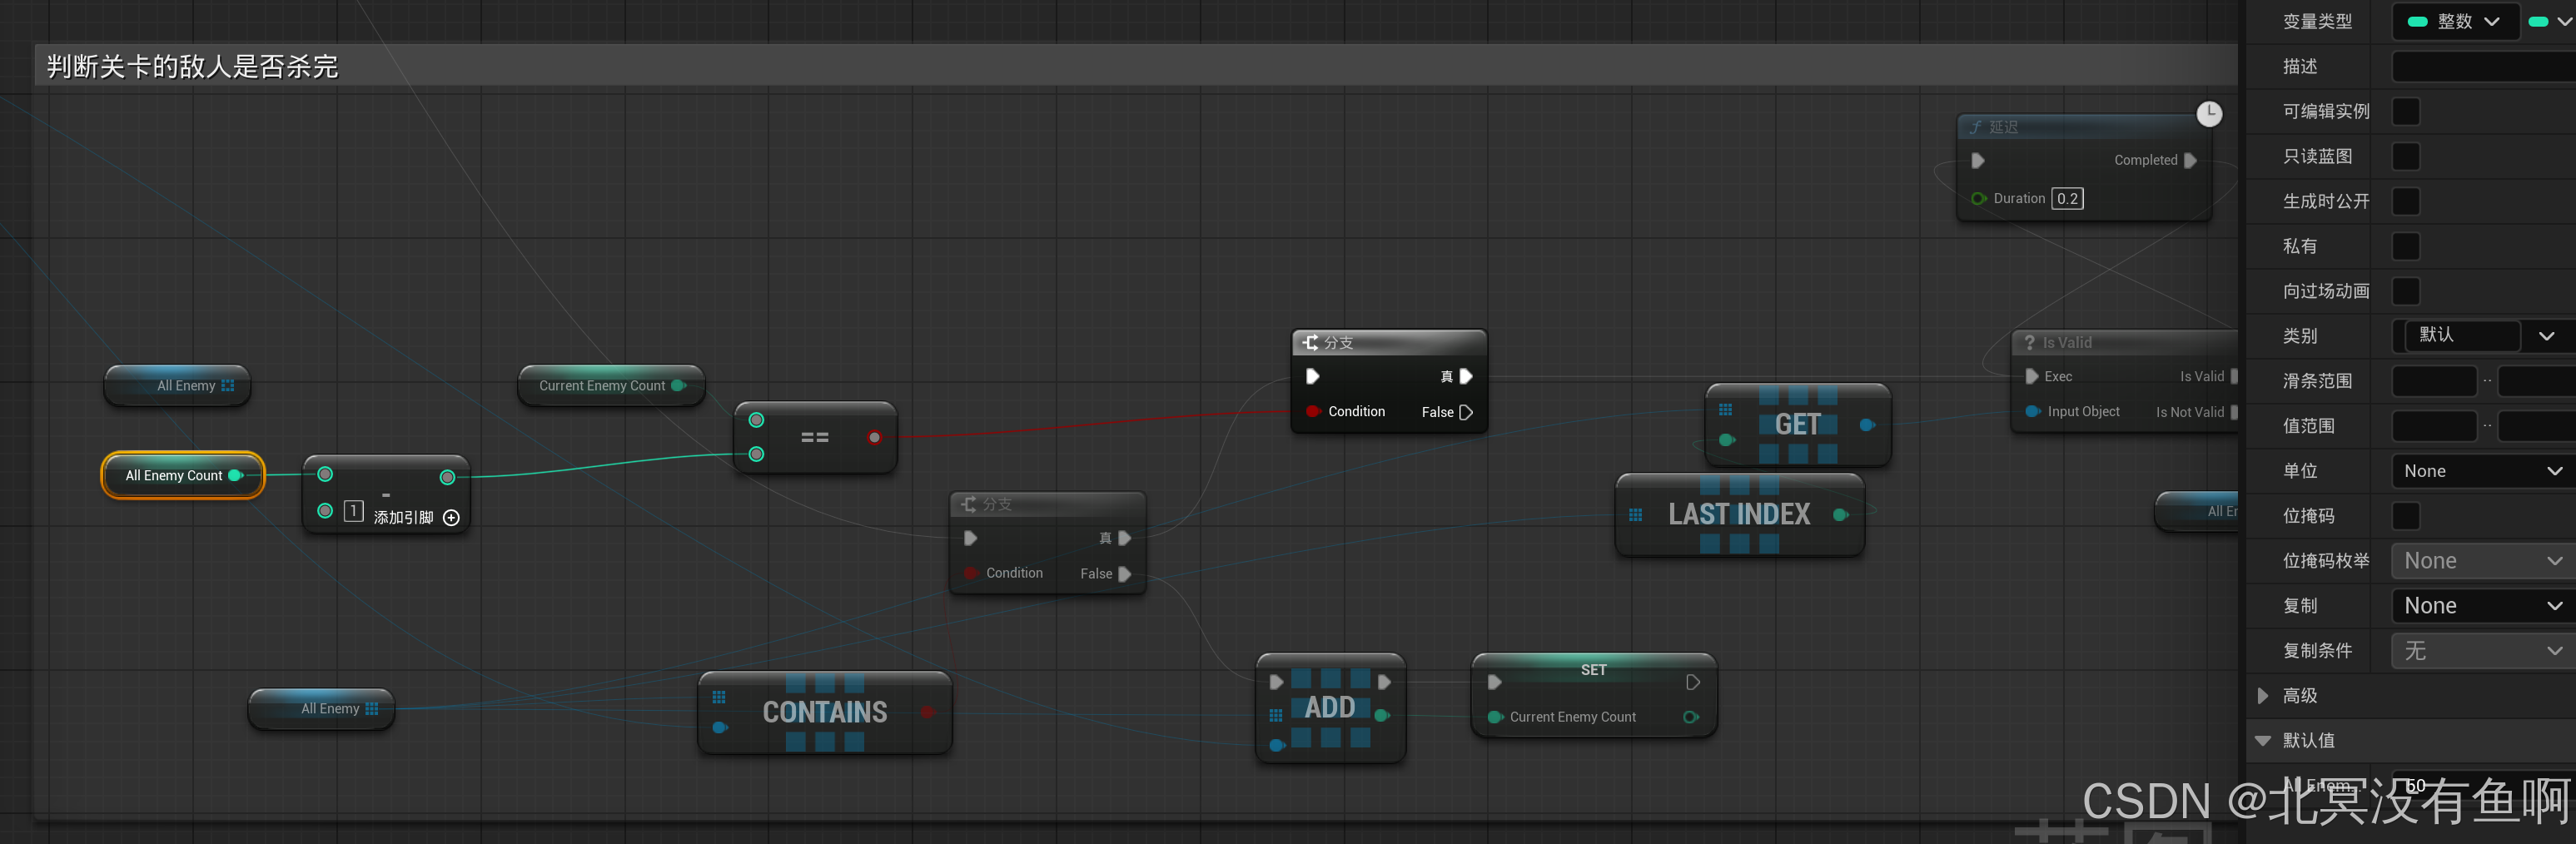Select the SET Current Enemy Count node header
Image resolution: width=2576 pixels, height=844 pixels.
coord(1593,669)
